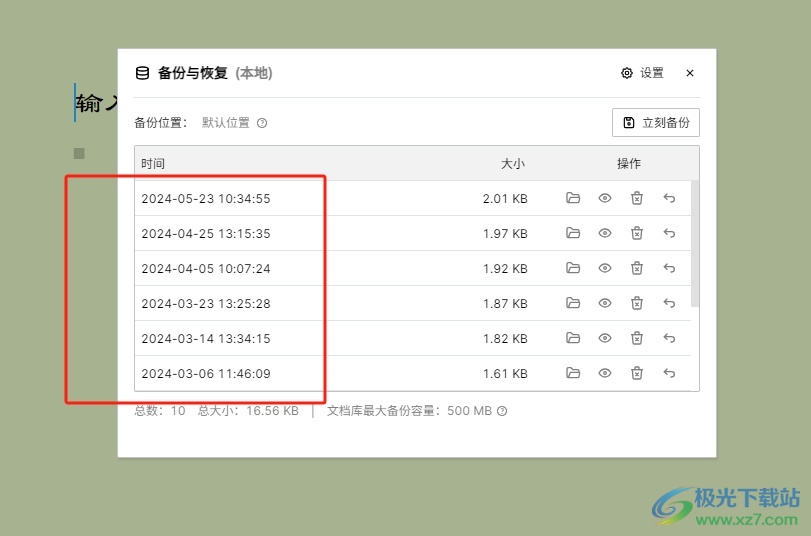Open folder for backup 2024-03-23 13:25:28
This screenshot has width=811, height=536.
click(x=573, y=303)
